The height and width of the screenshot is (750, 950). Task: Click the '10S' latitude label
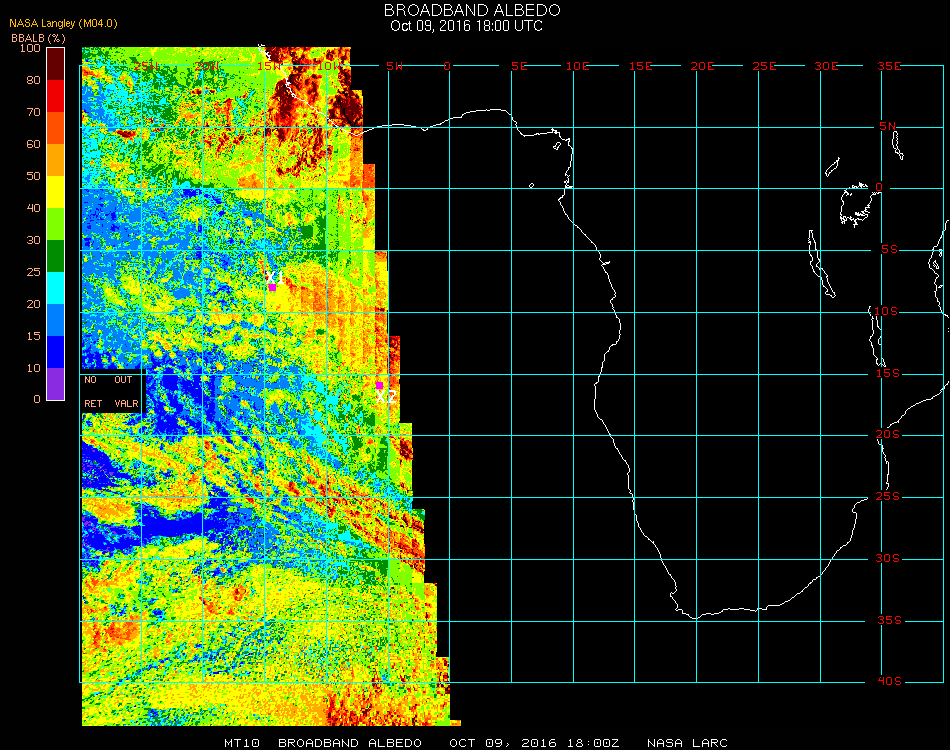click(x=886, y=311)
